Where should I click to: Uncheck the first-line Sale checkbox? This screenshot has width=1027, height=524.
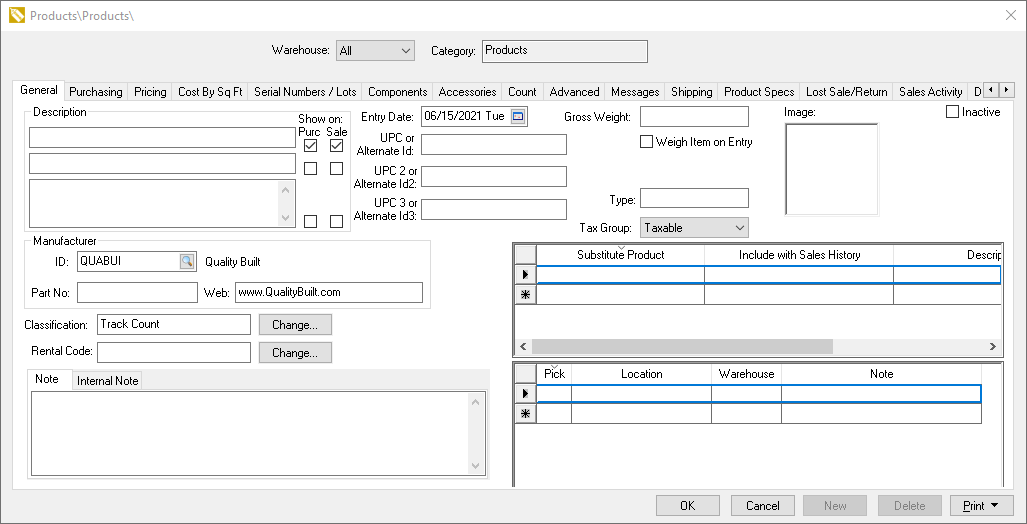coord(337,146)
